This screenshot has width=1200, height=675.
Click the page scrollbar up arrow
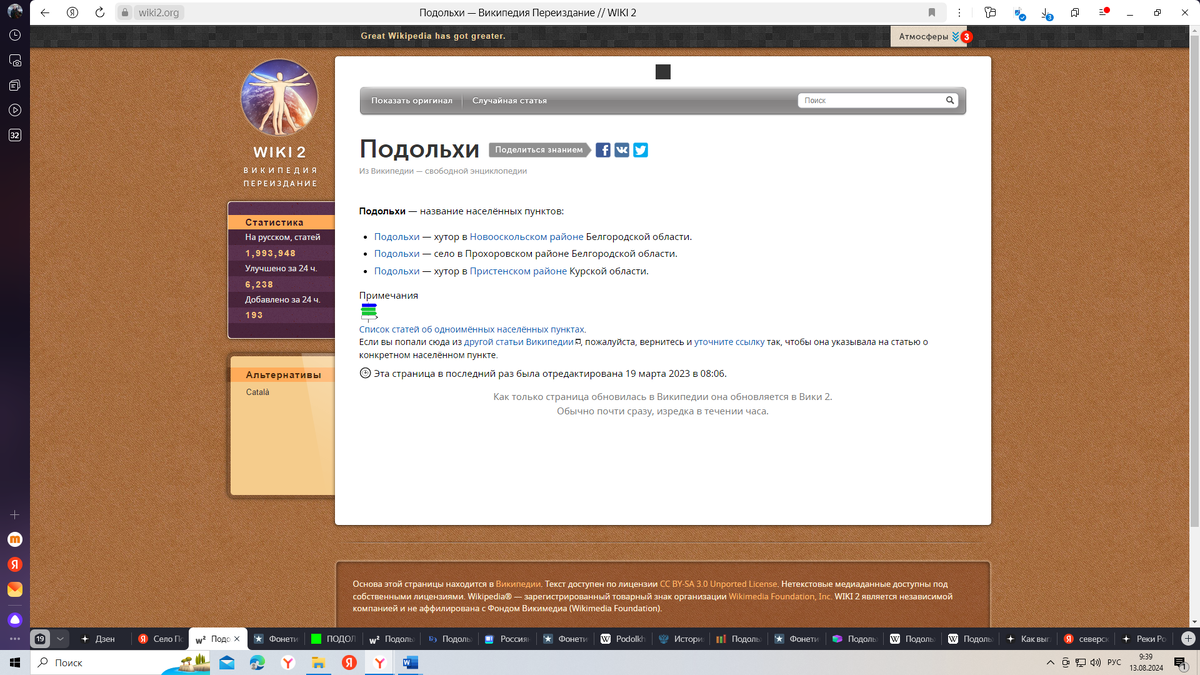1193,31
